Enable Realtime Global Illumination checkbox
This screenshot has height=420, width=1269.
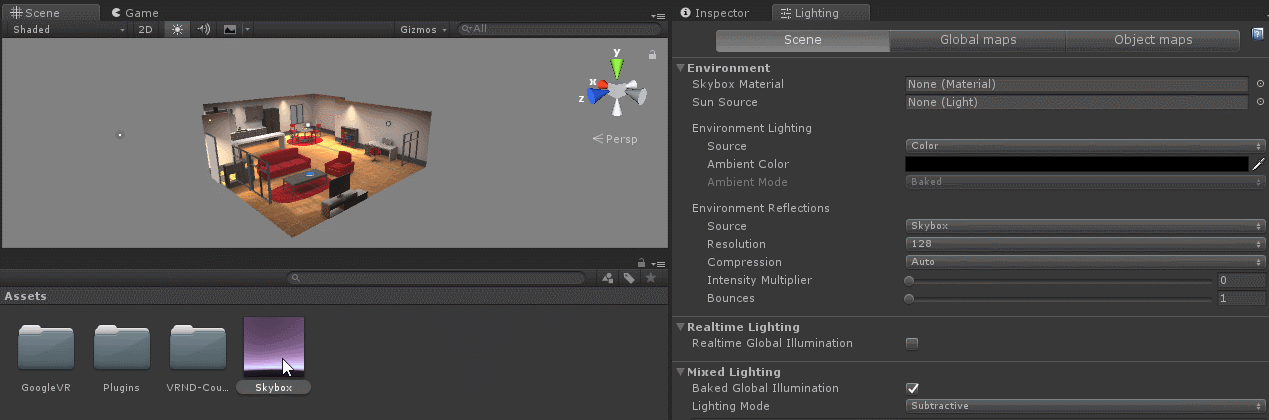pyautogui.click(x=911, y=344)
